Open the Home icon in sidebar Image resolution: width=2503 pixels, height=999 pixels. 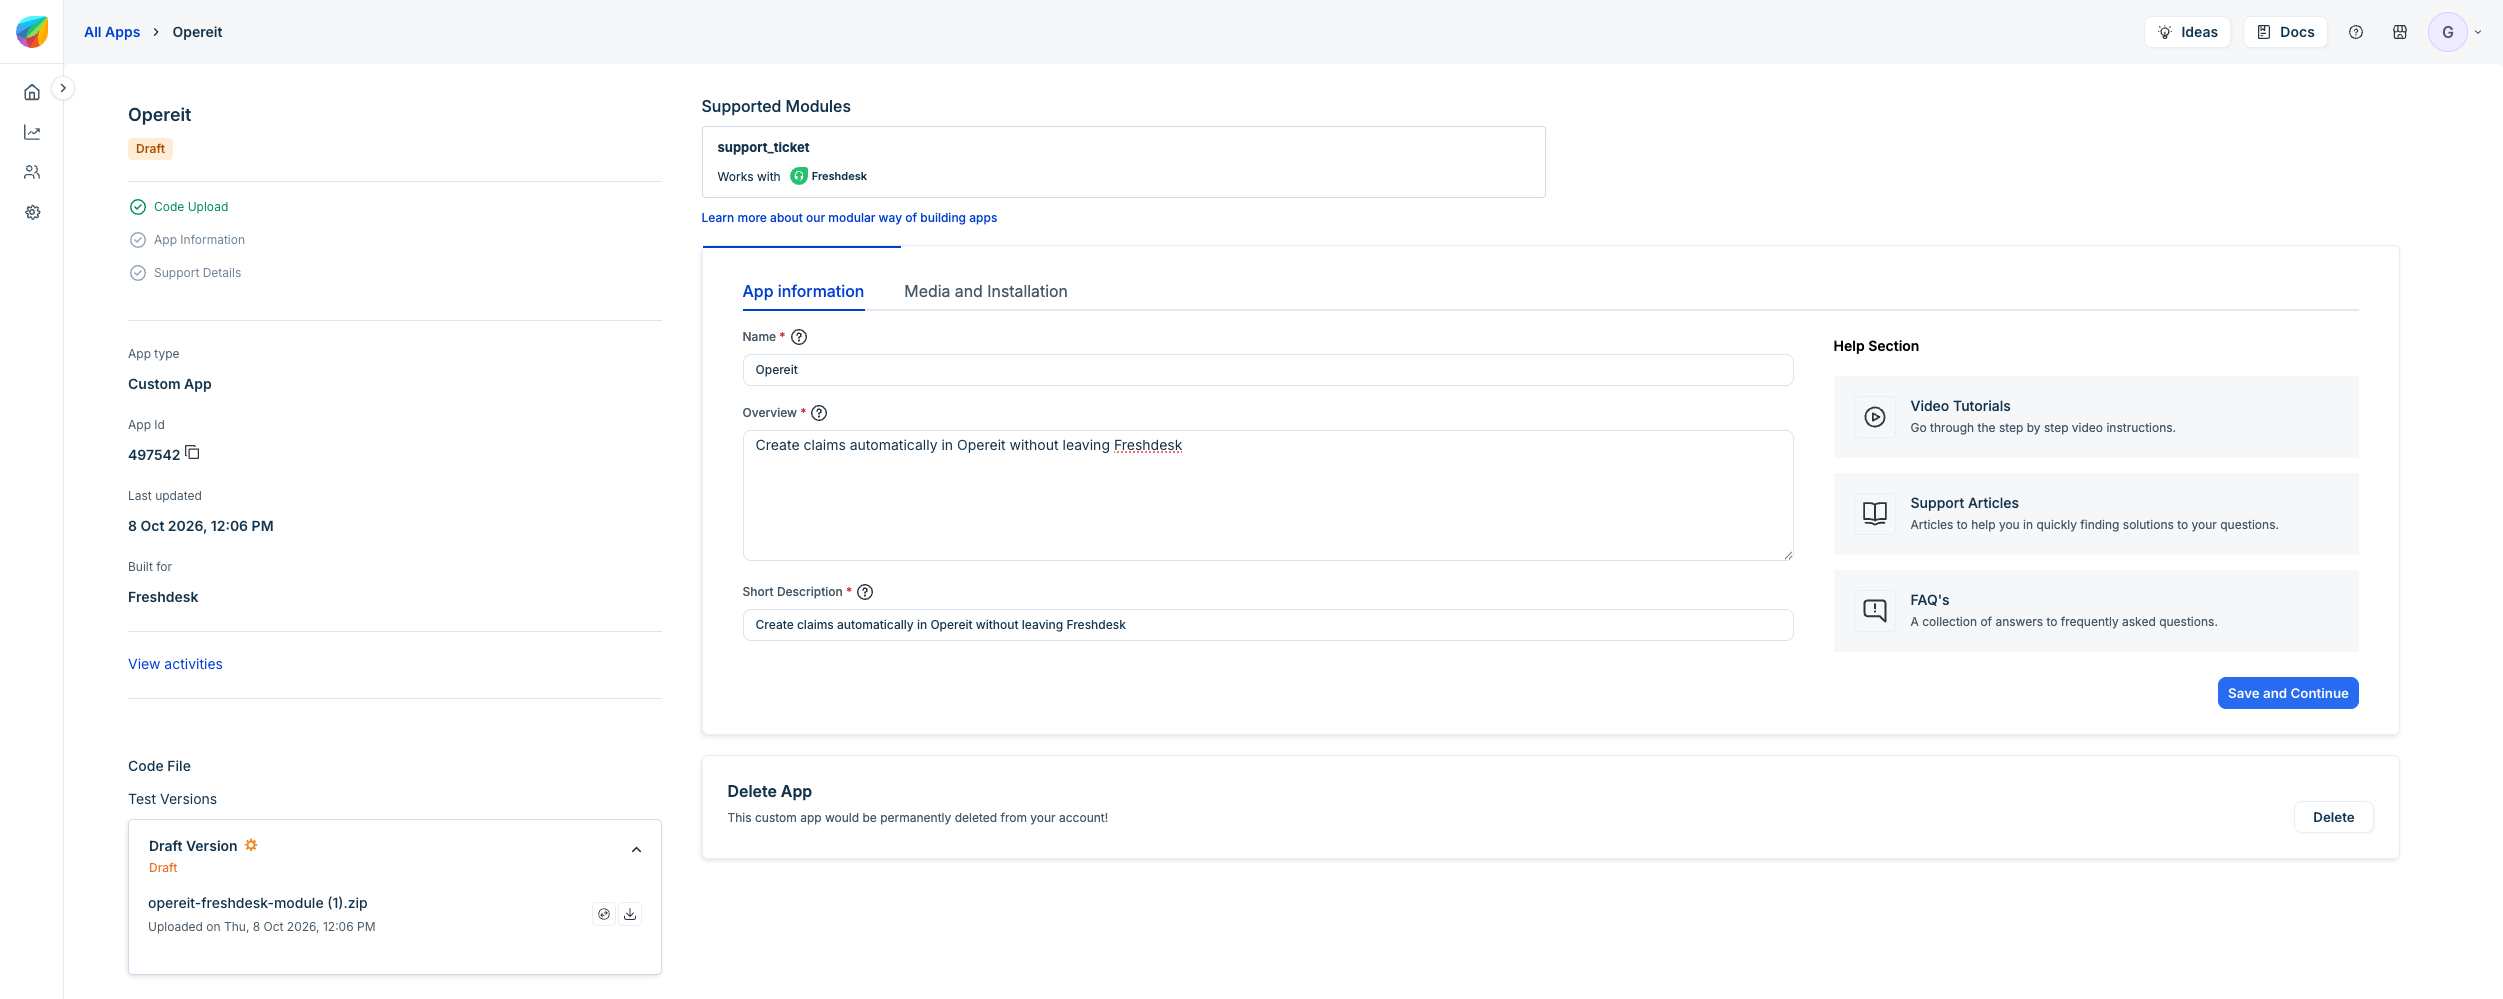32,92
